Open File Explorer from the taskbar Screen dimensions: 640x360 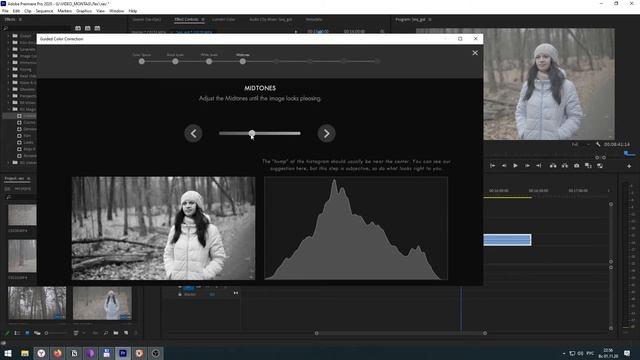point(25,353)
